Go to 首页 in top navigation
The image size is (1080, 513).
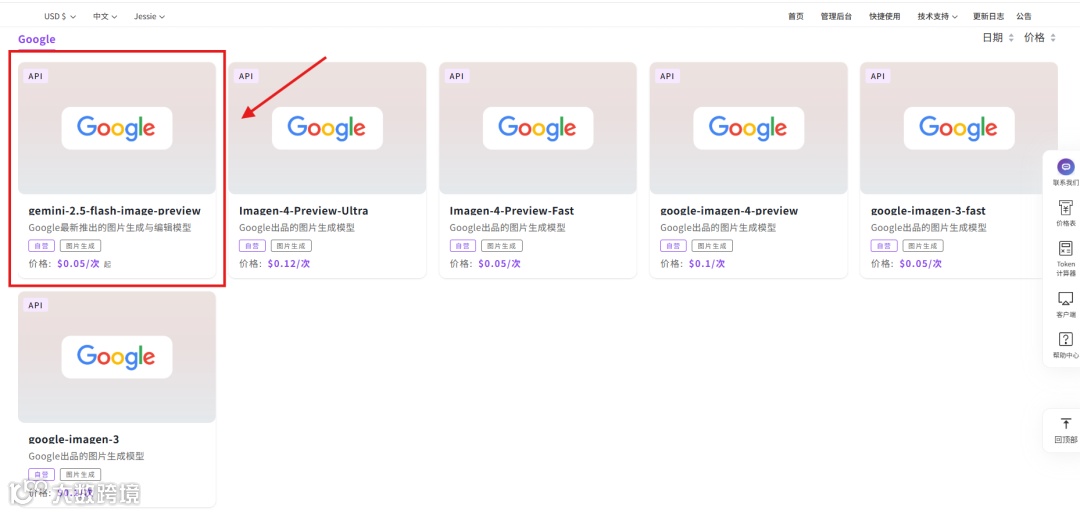pyautogui.click(x=796, y=17)
